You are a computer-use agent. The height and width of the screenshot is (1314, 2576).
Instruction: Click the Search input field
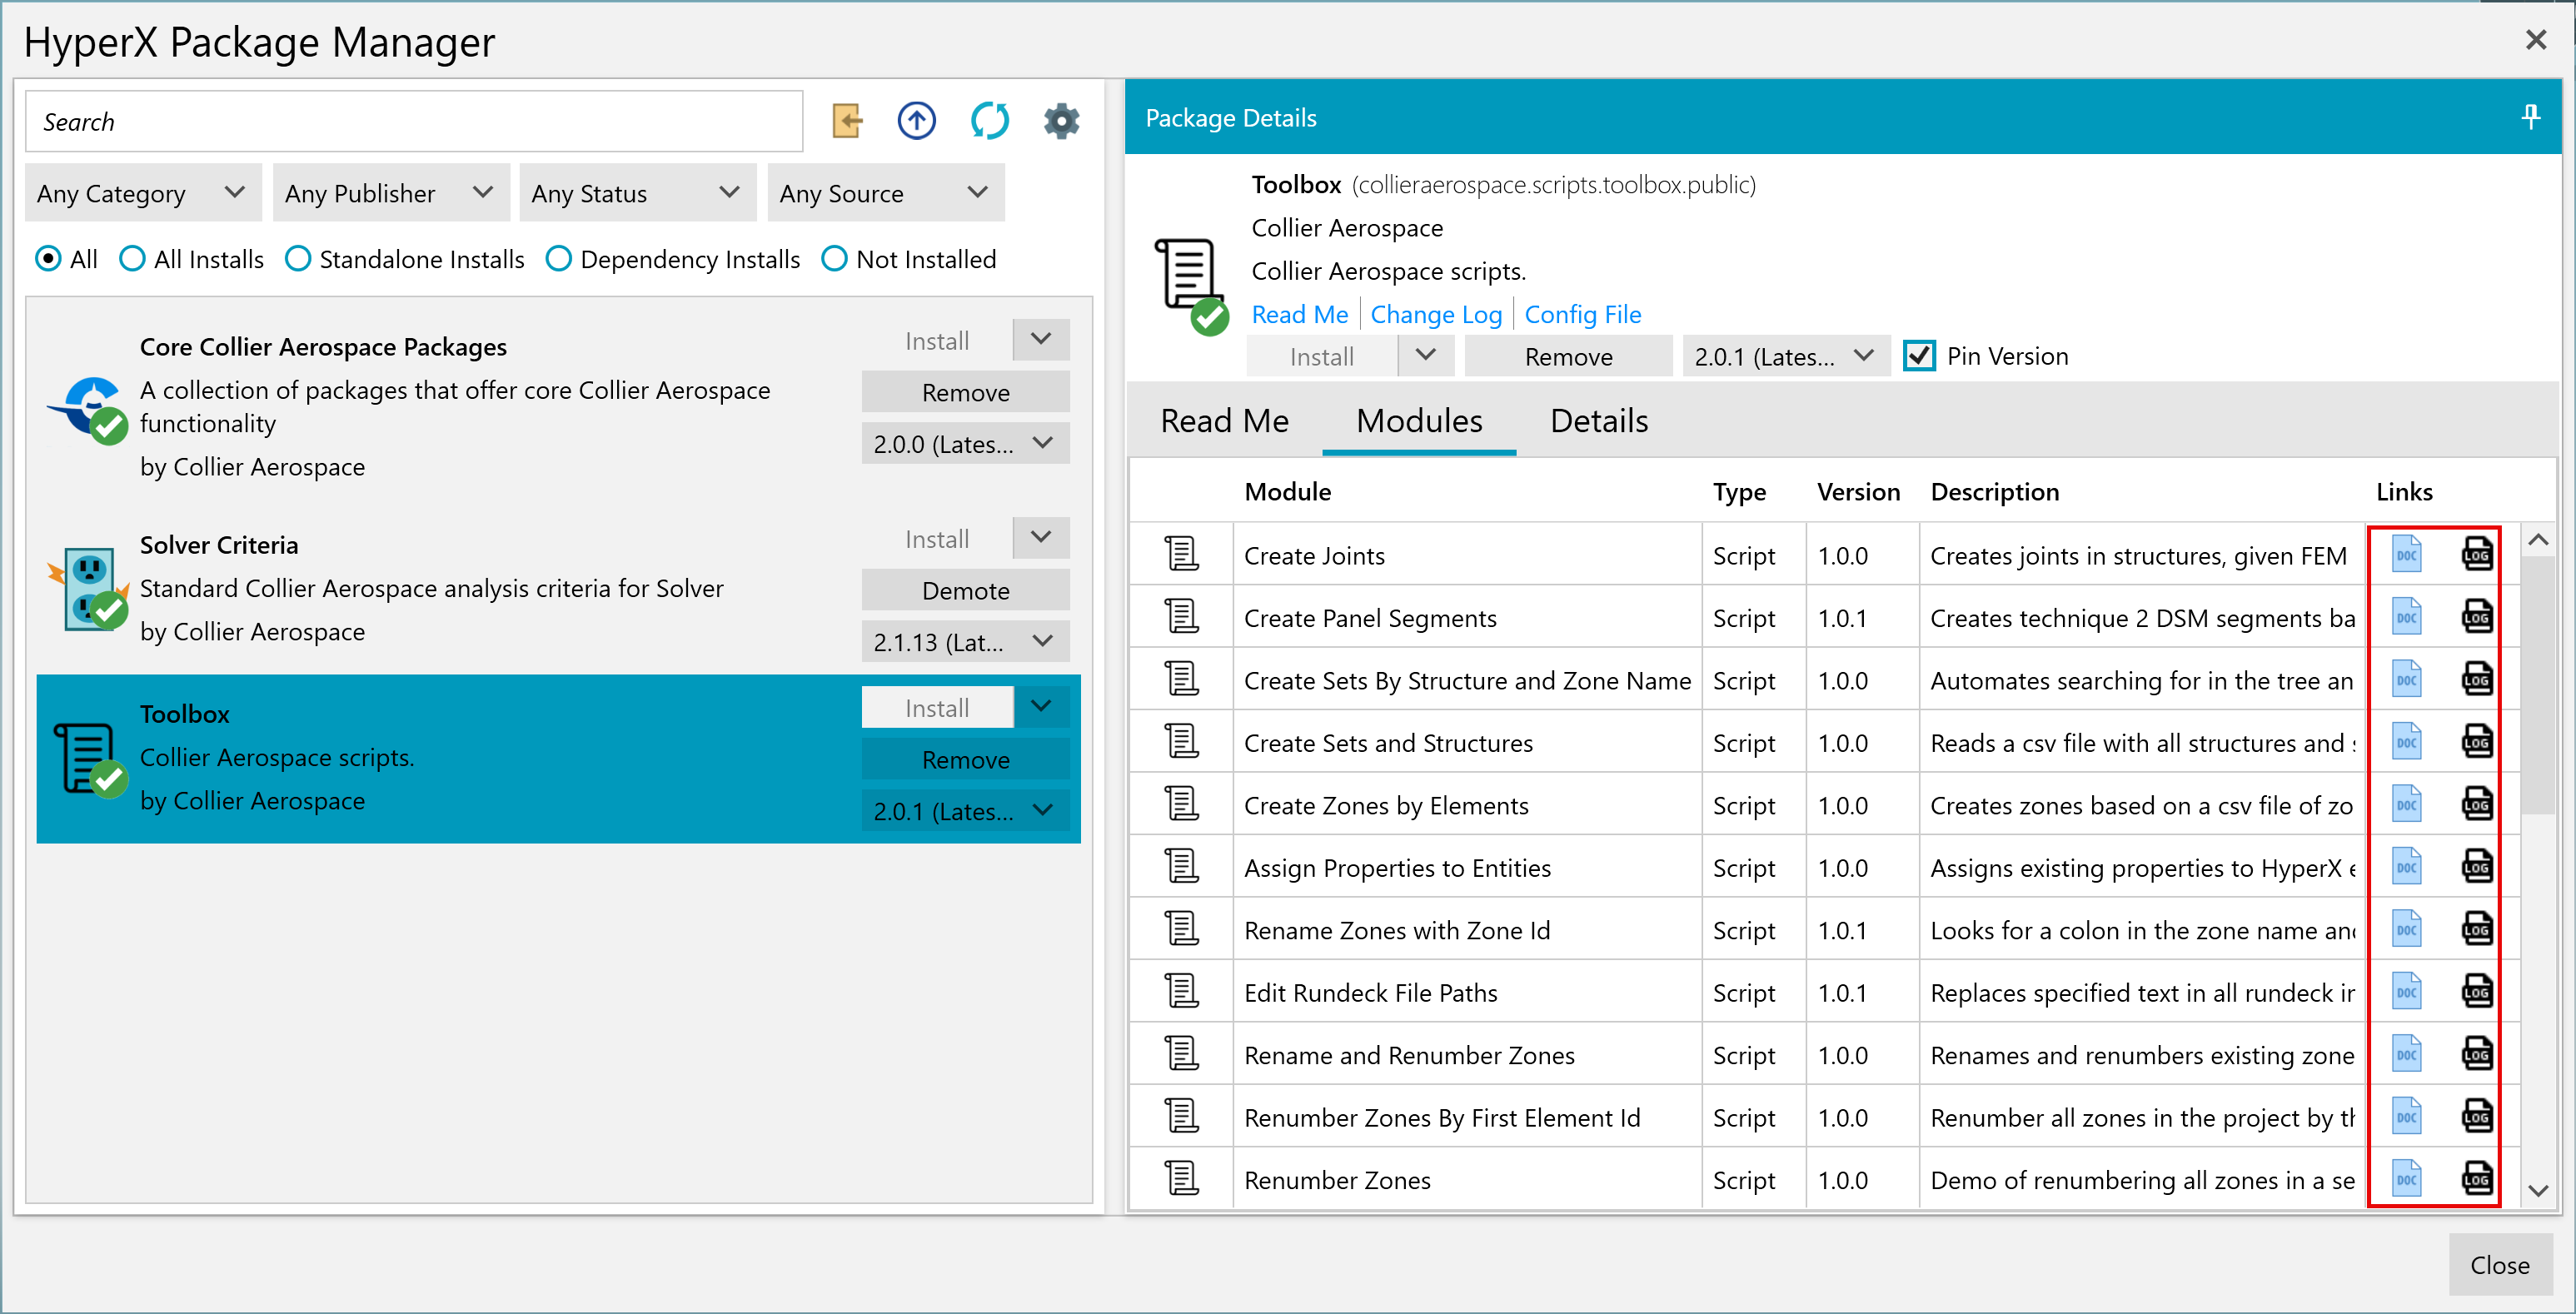click(x=414, y=121)
